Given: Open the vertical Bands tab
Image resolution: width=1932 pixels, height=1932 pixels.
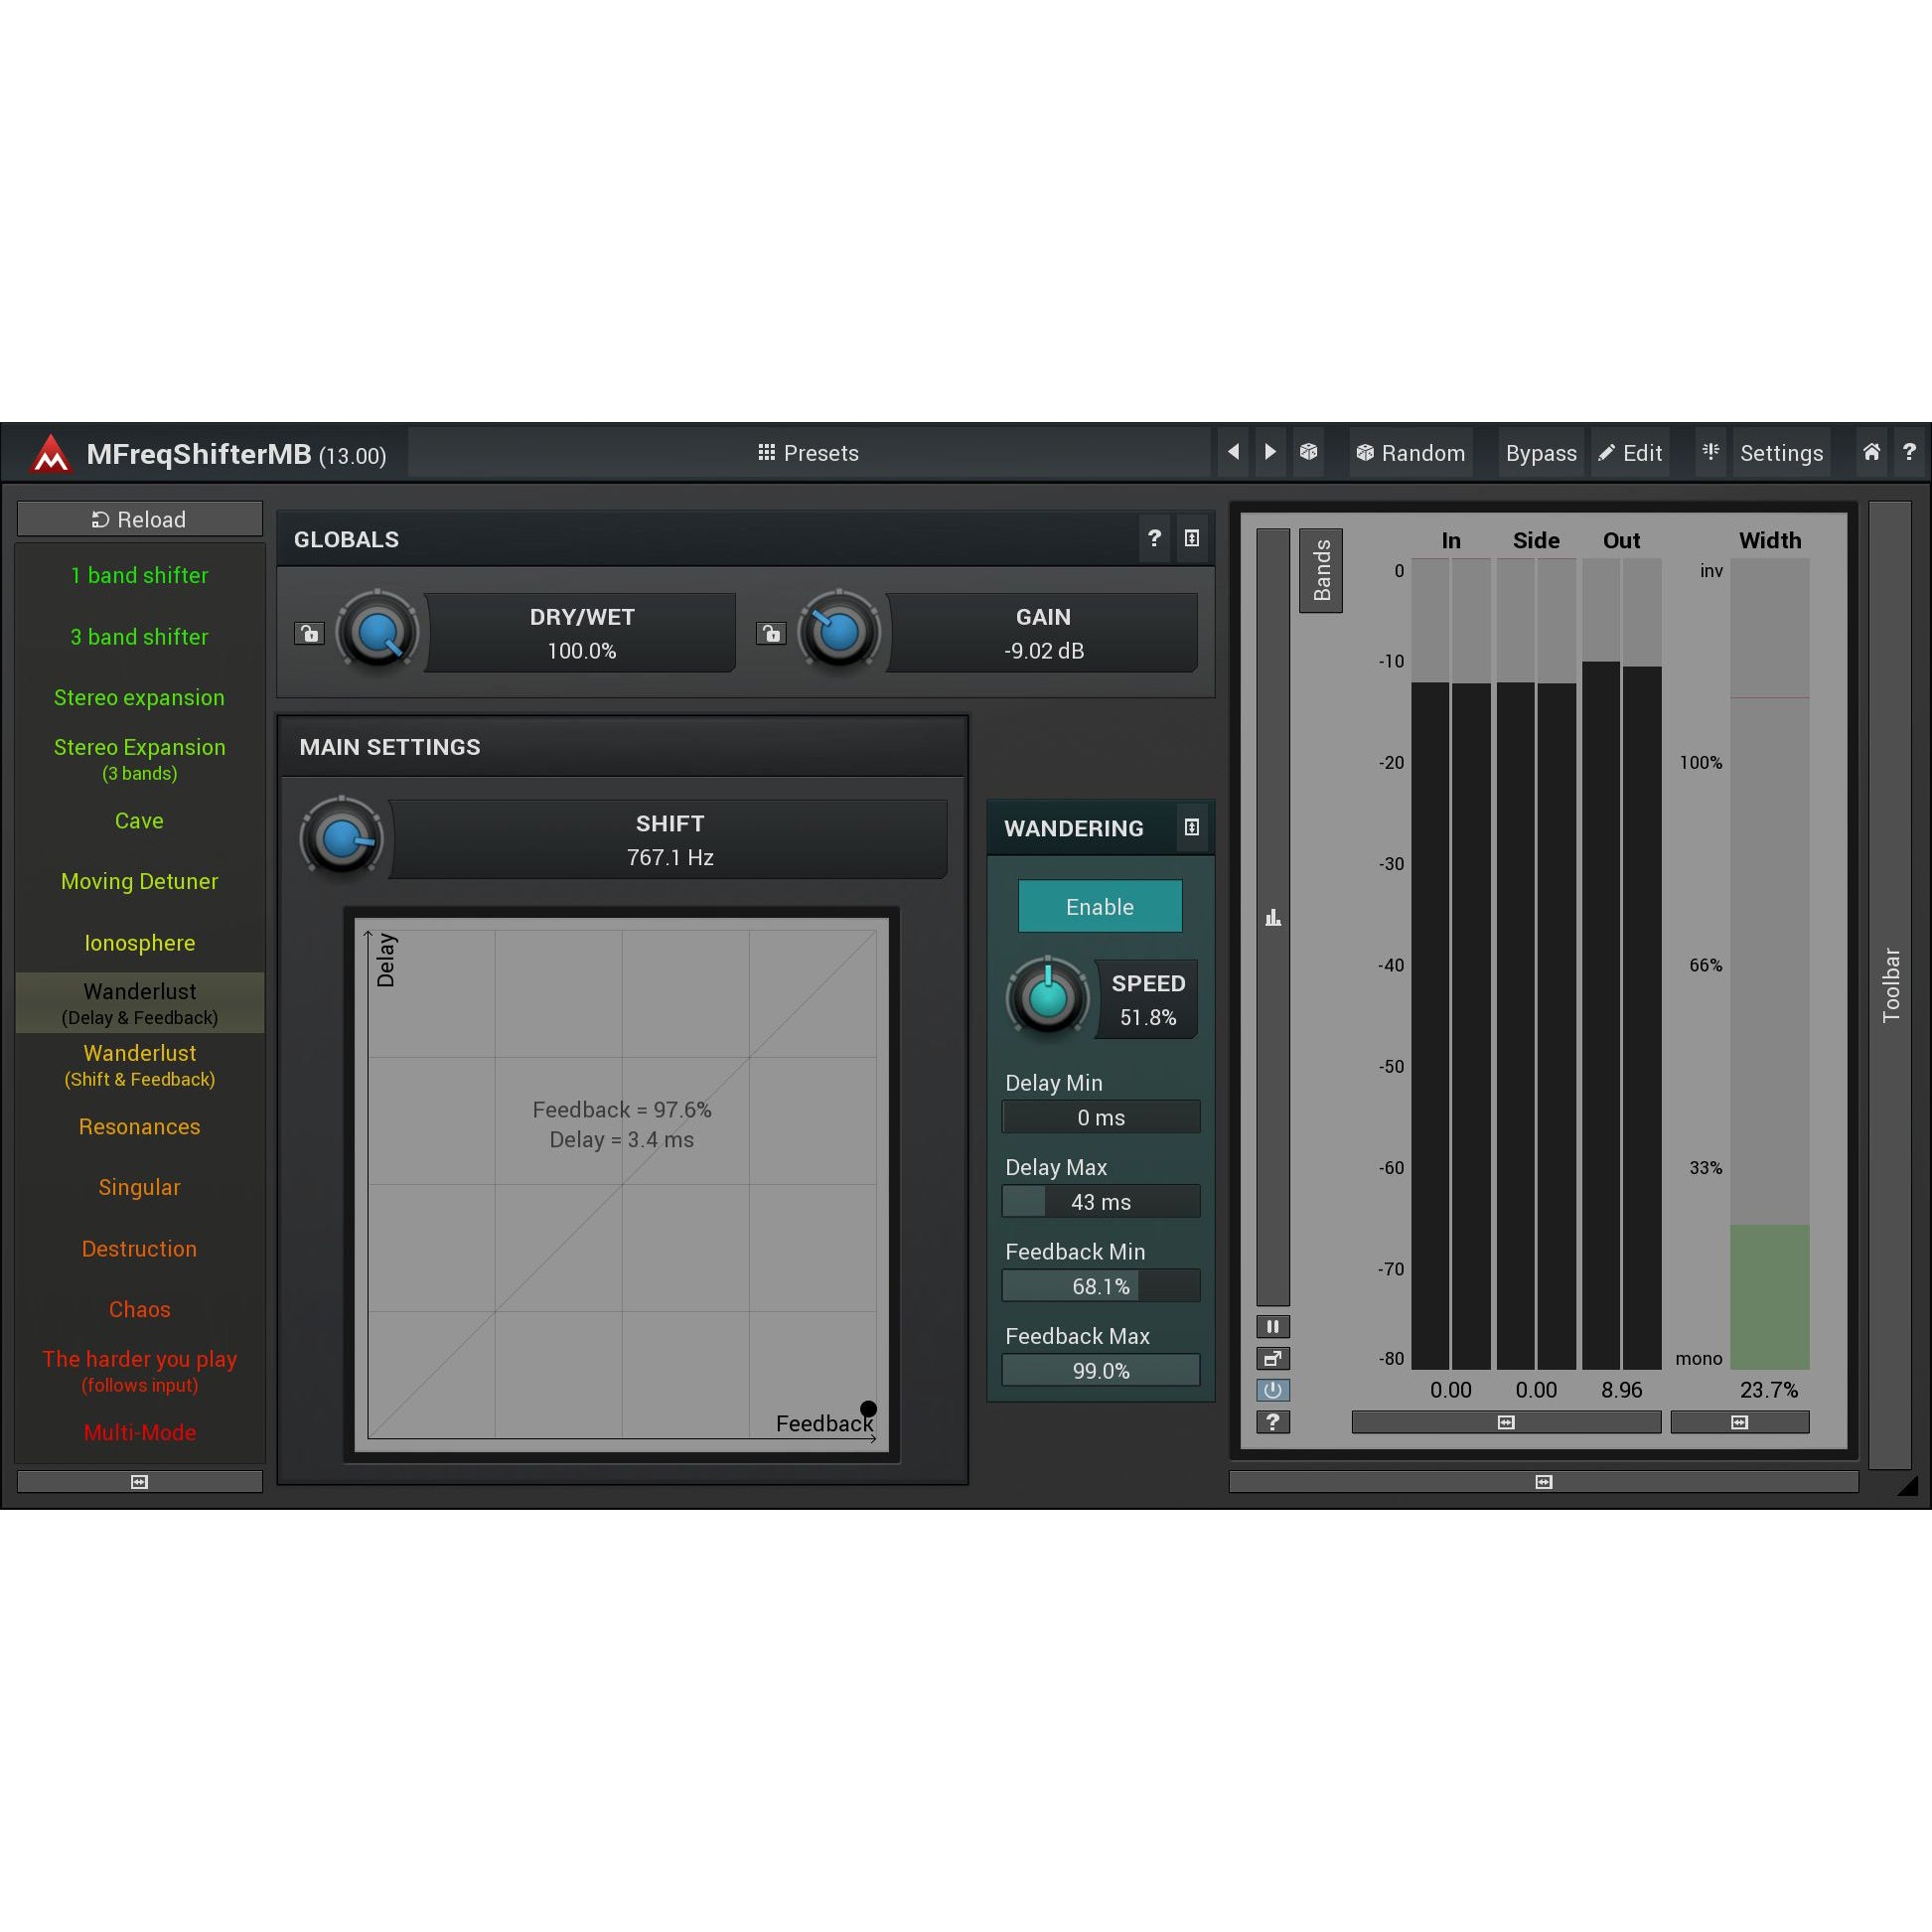Looking at the screenshot, I should click(1320, 570).
